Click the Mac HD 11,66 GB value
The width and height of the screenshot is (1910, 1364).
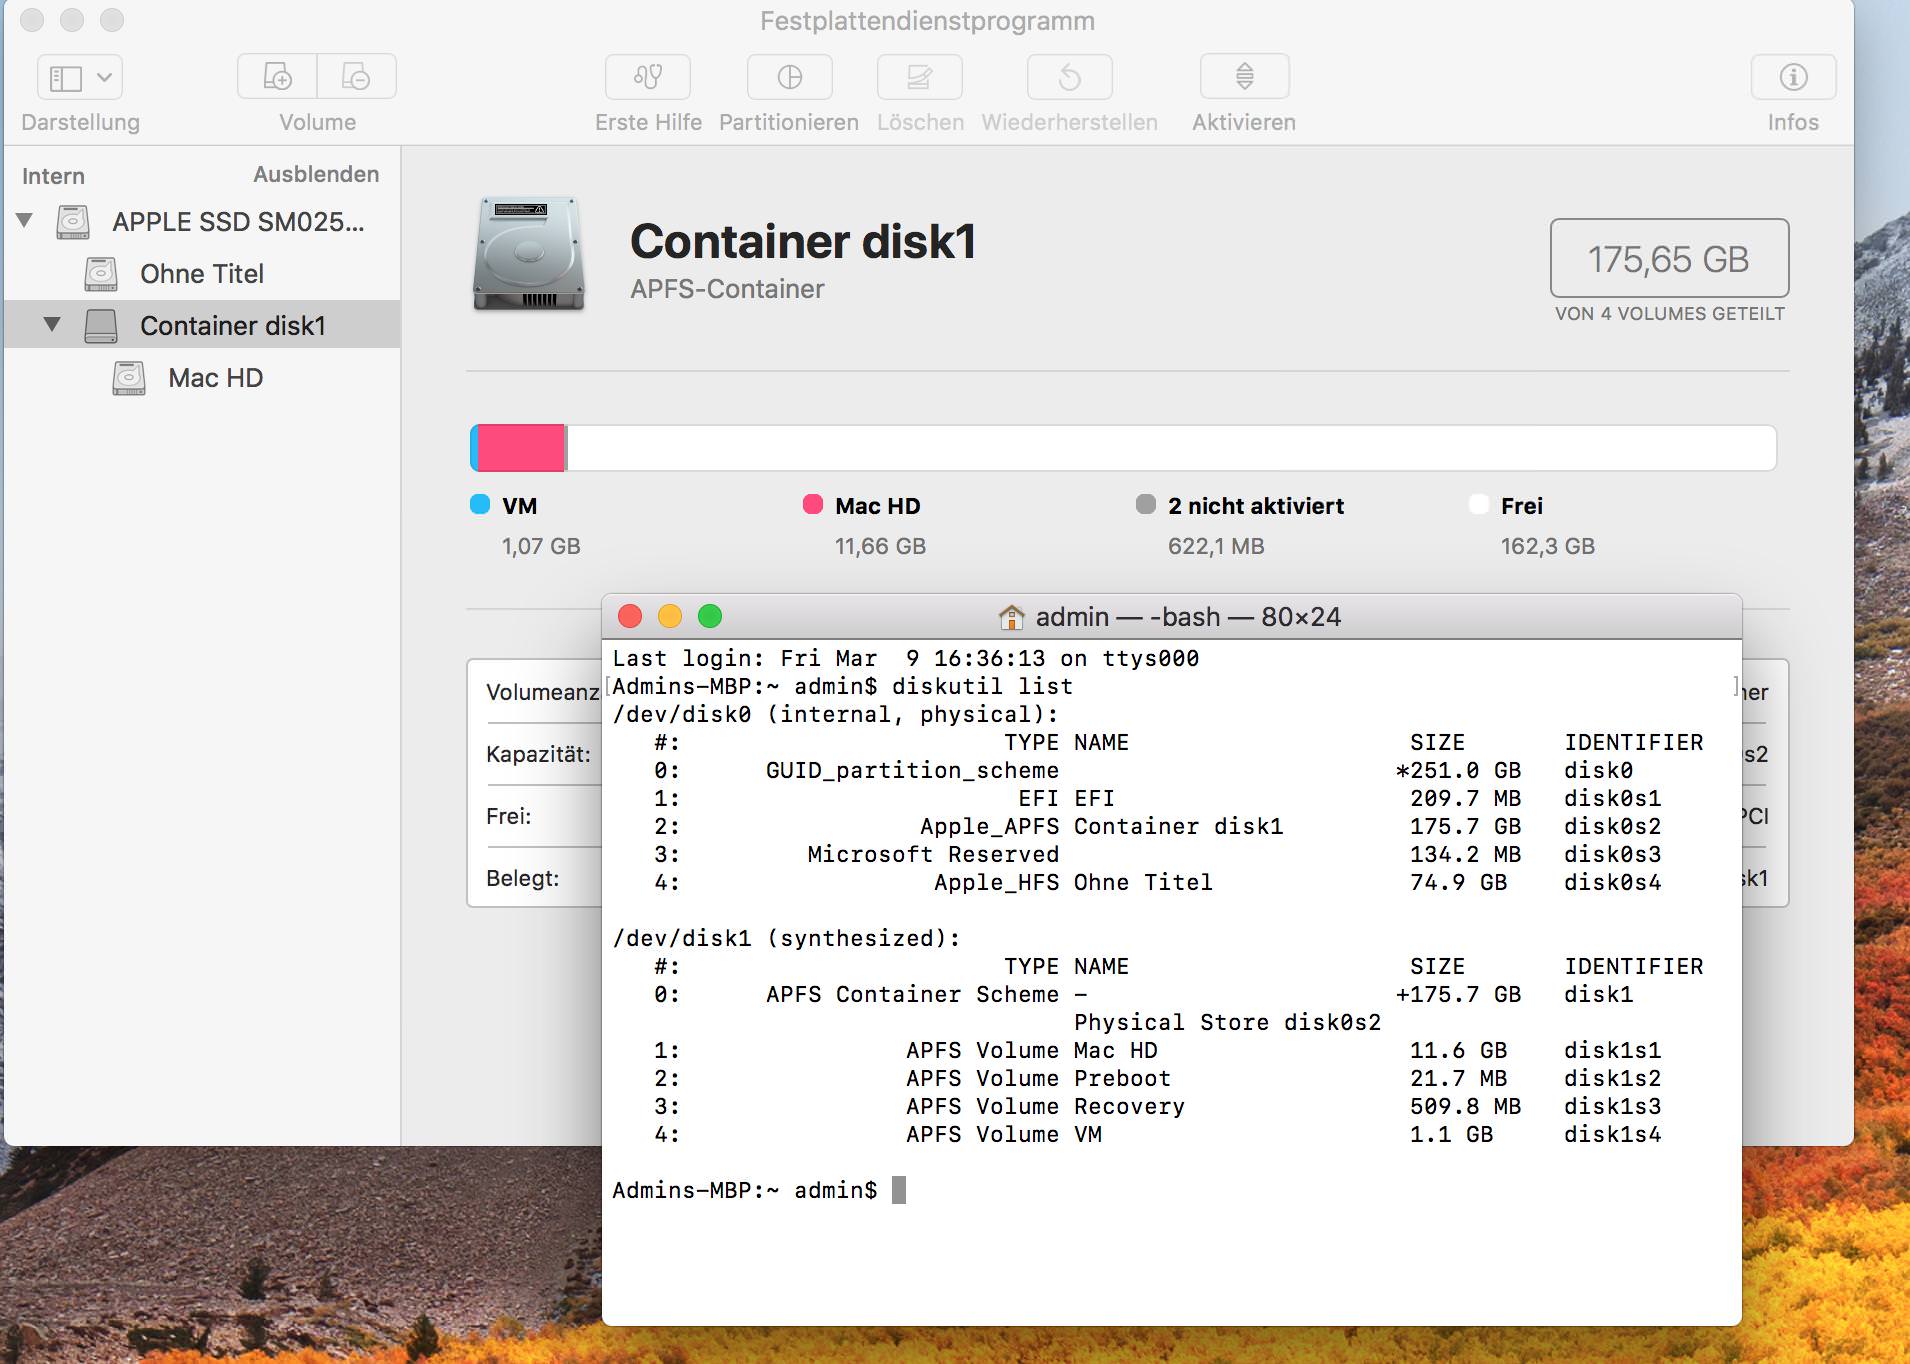pos(880,546)
